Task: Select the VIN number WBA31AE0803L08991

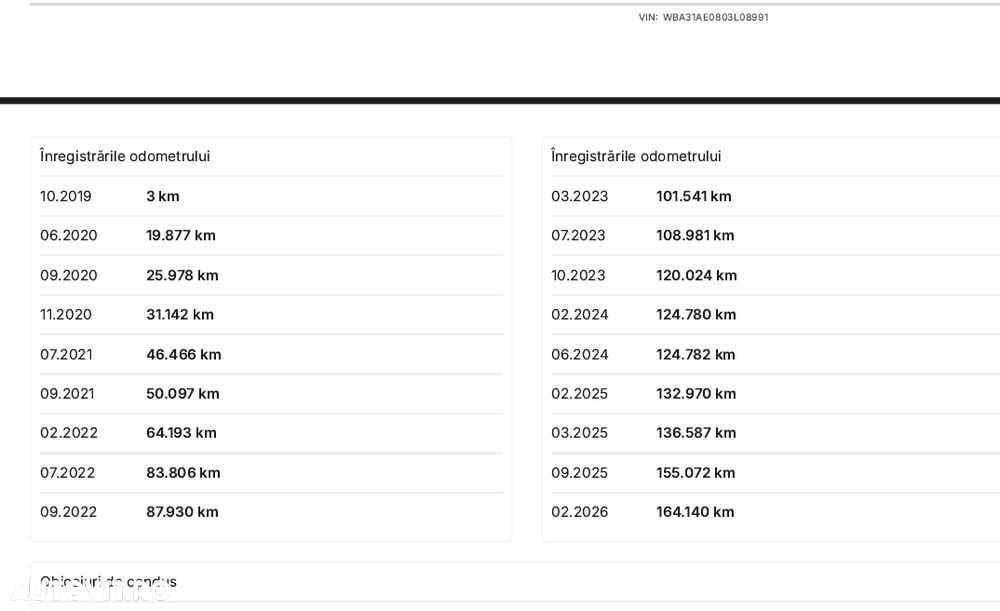Action: tap(715, 17)
